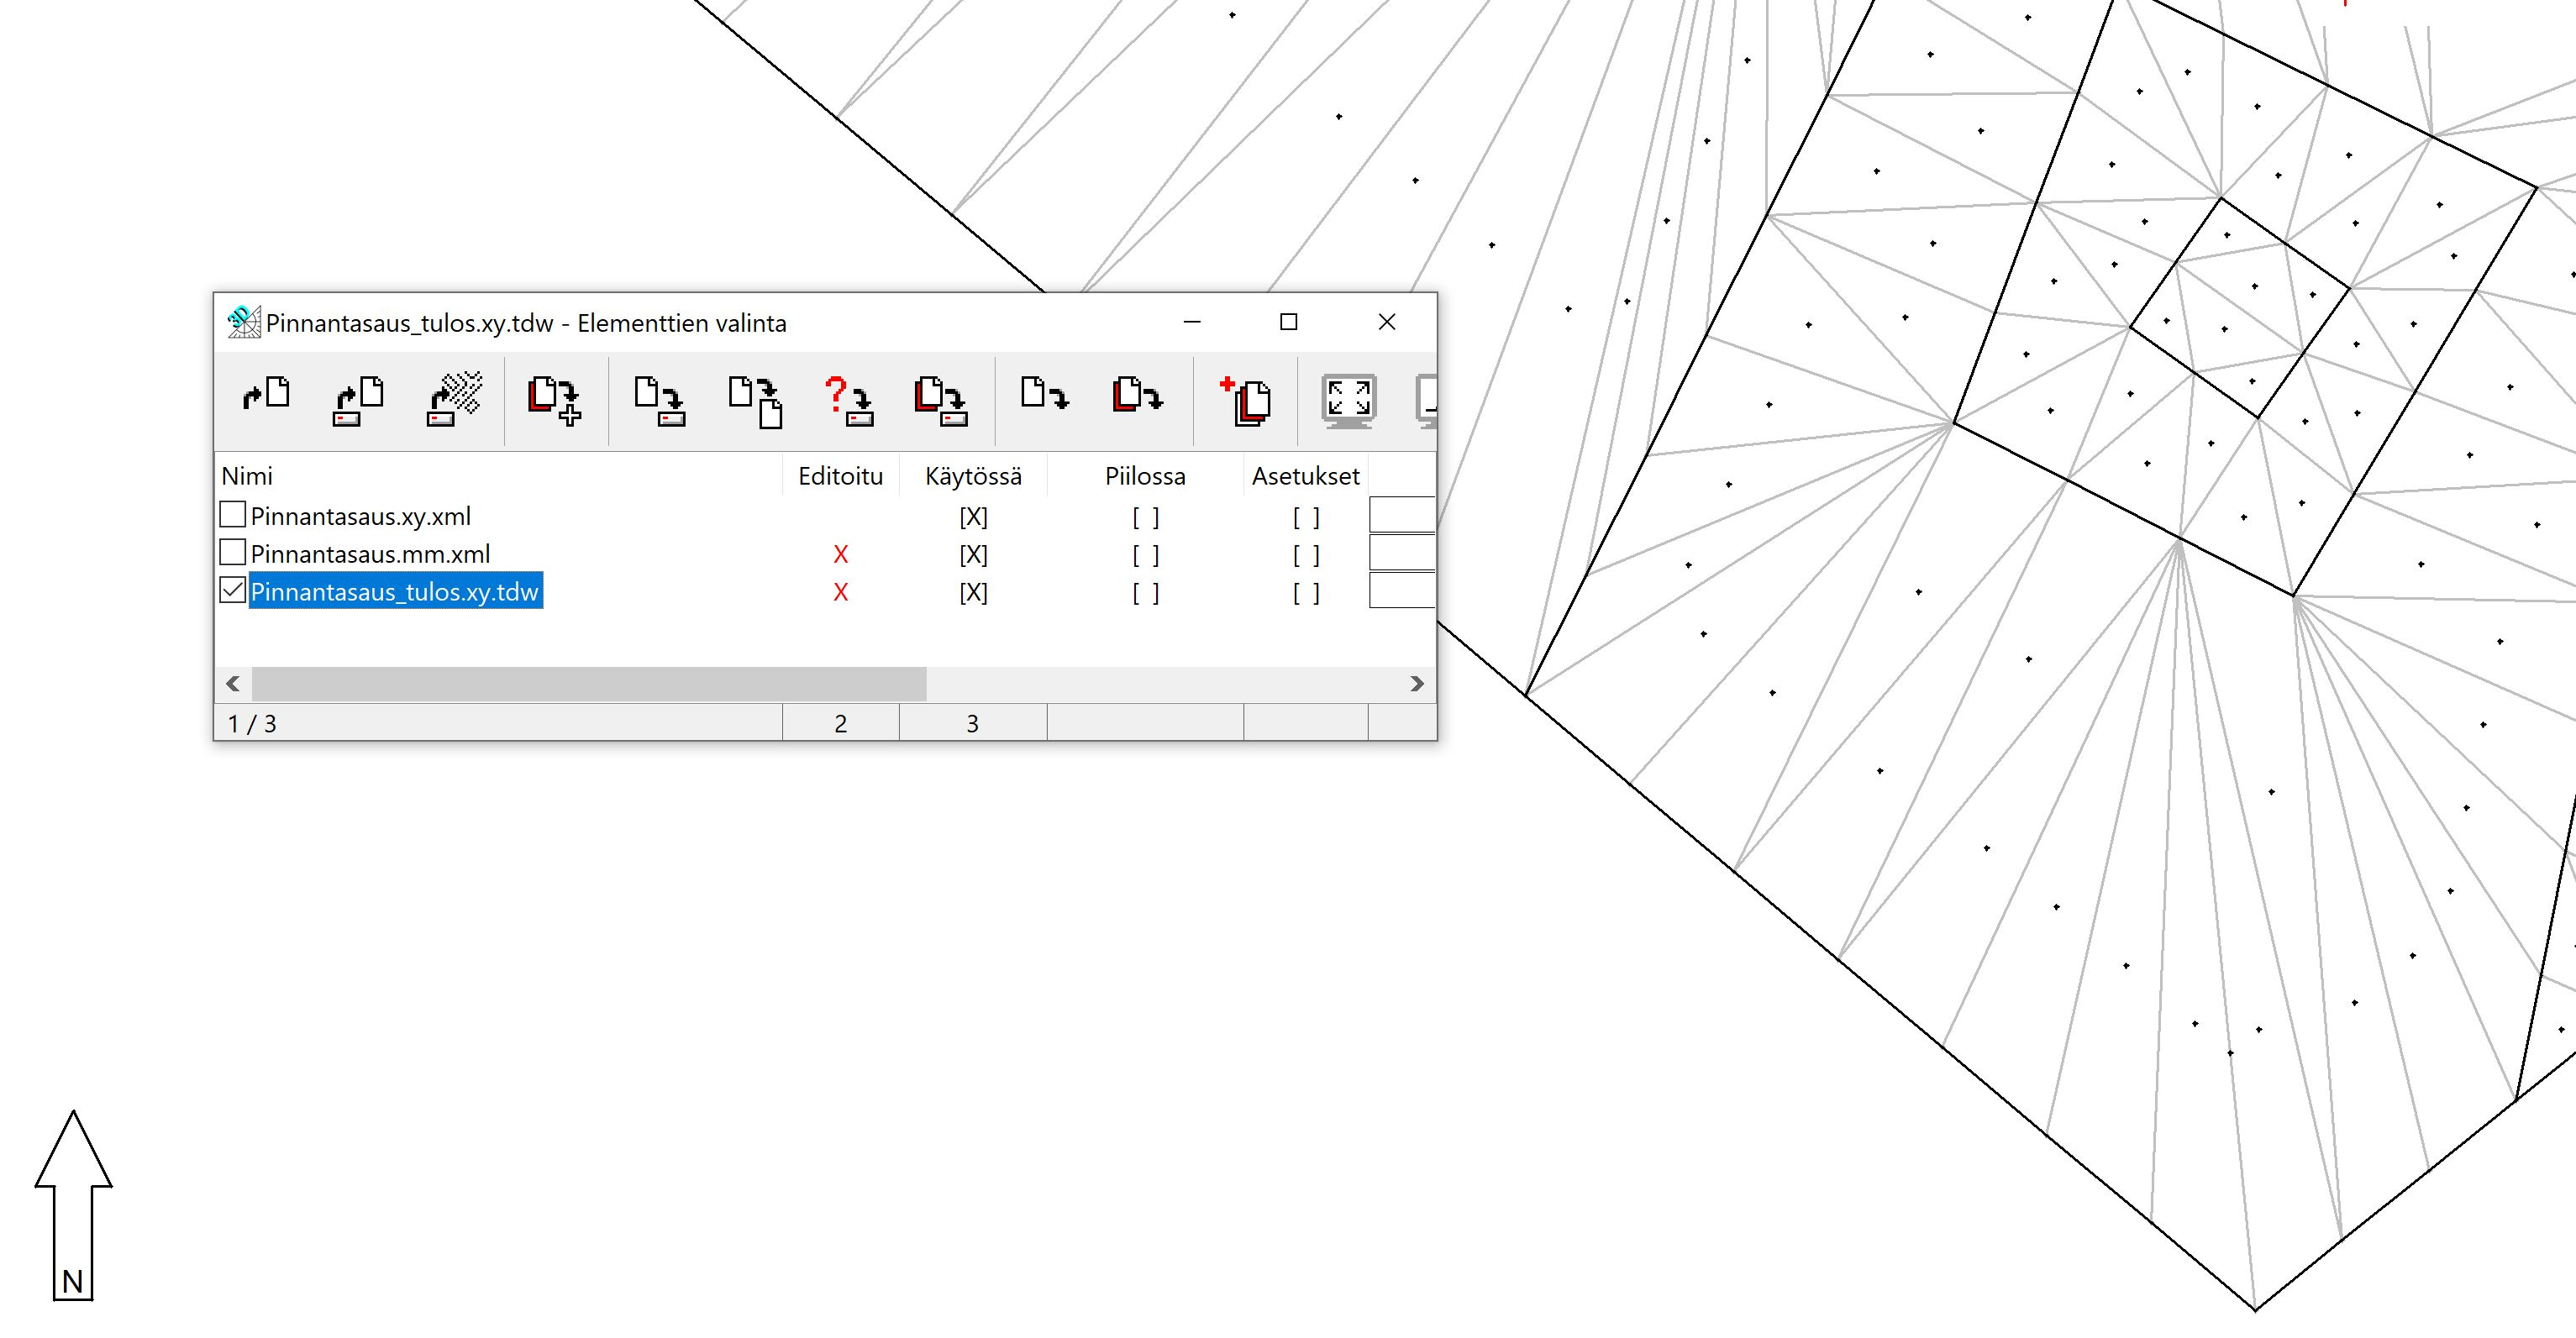Toggle Piilossa for Pinnantasaus.xy.xml row
Image resolution: width=2576 pixels, height=1338 pixels.
point(1145,517)
